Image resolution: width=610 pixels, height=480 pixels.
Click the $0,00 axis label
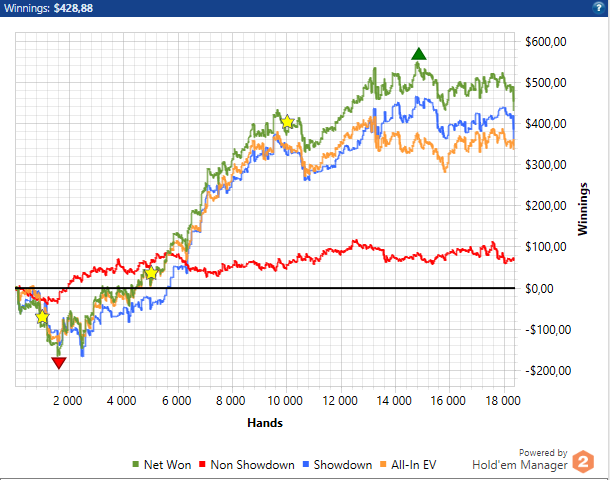point(539,289)
